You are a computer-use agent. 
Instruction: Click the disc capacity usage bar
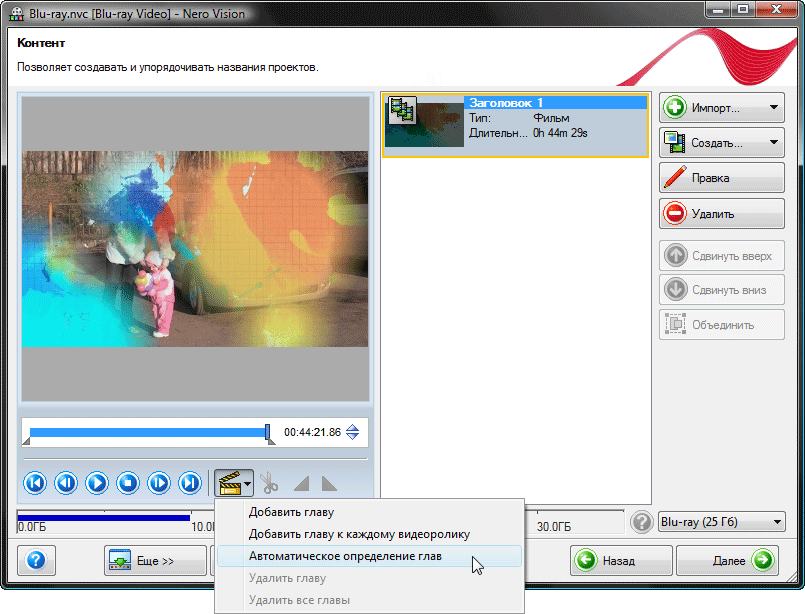click(x=104, y=518)
